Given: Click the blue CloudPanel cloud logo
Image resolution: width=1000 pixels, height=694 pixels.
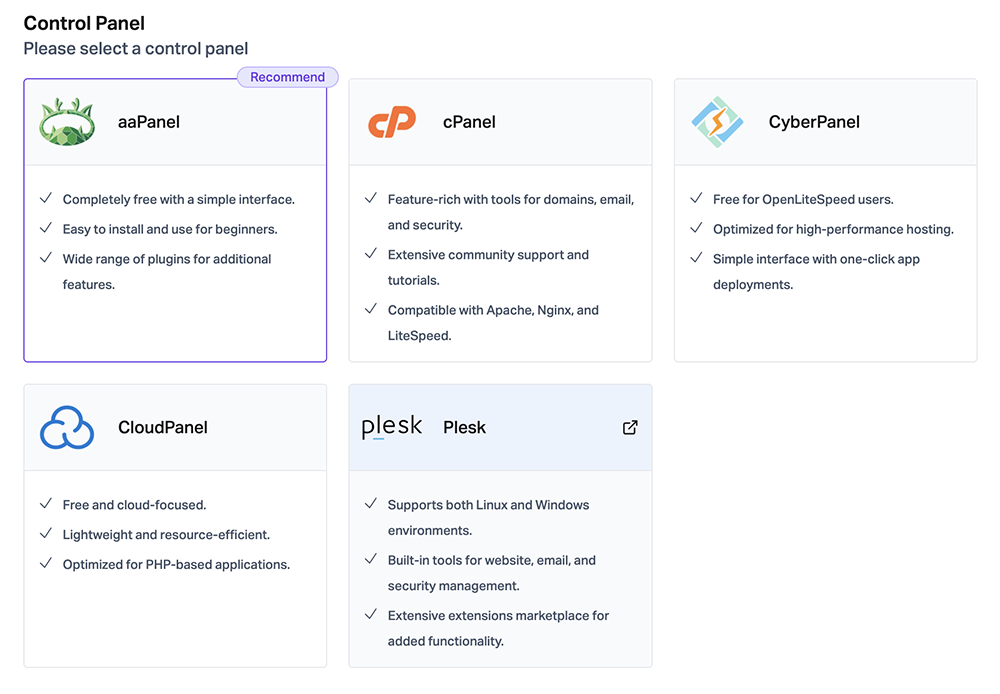Looking at the screenshot, I should 67,427.
